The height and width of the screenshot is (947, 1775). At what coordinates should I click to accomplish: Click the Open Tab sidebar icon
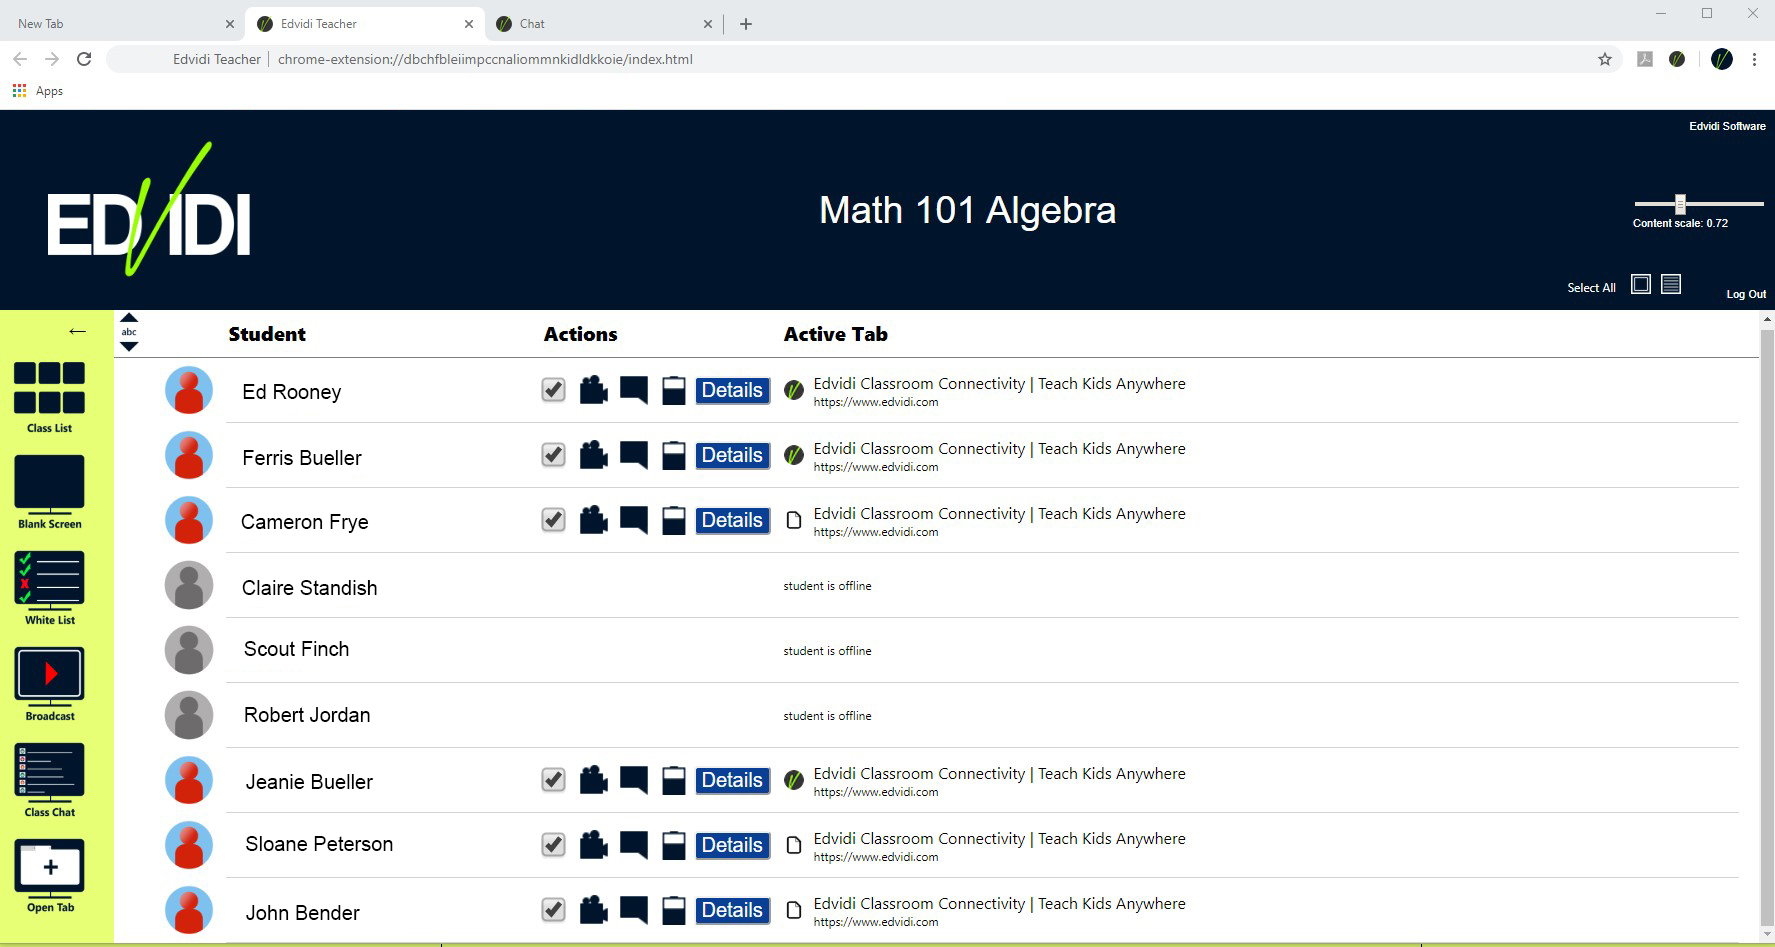pos(49,876)
